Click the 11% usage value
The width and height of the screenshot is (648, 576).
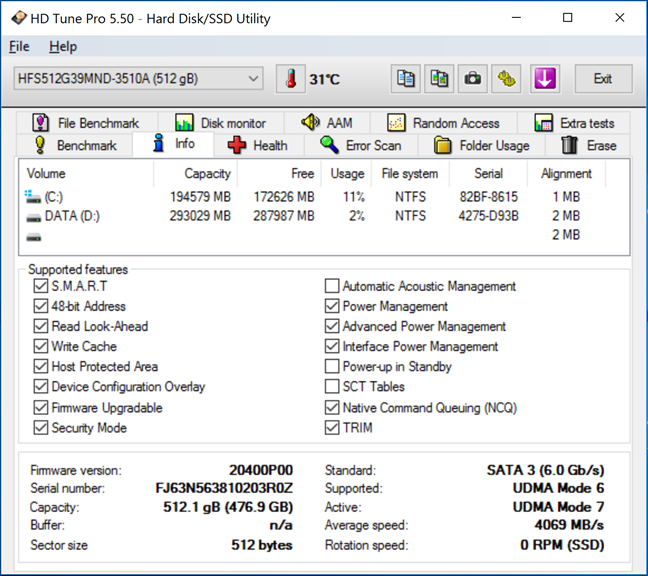354,197
